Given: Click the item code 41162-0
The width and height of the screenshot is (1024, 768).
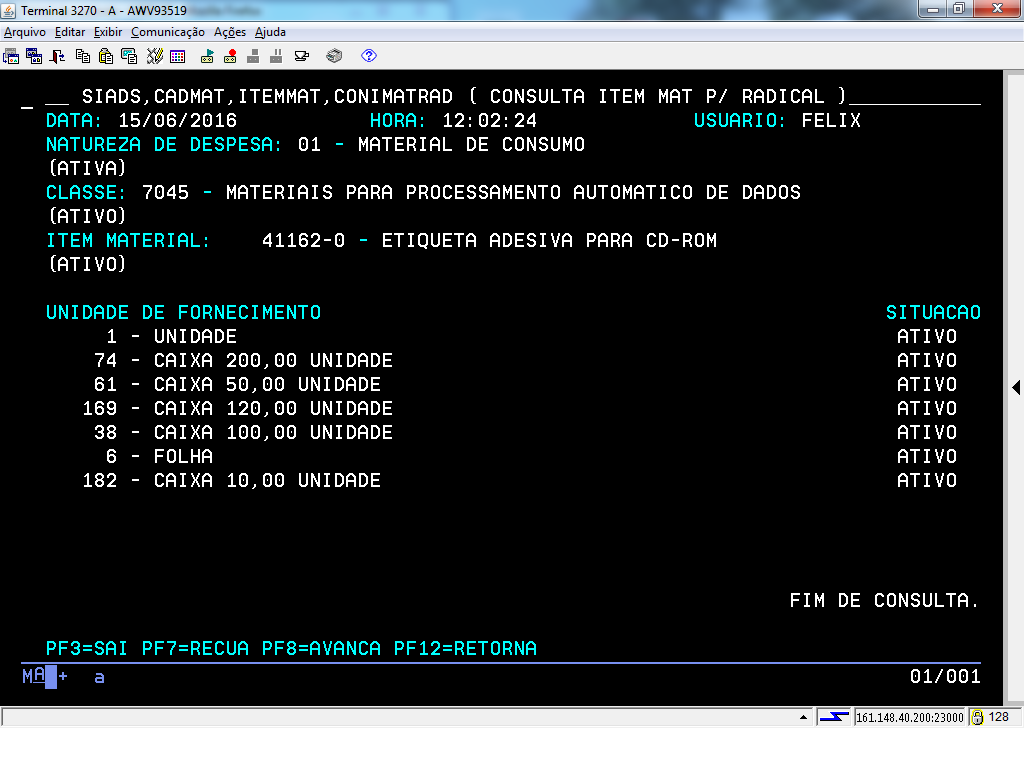Looking at the screenshot, I should [x=303, y=240].
